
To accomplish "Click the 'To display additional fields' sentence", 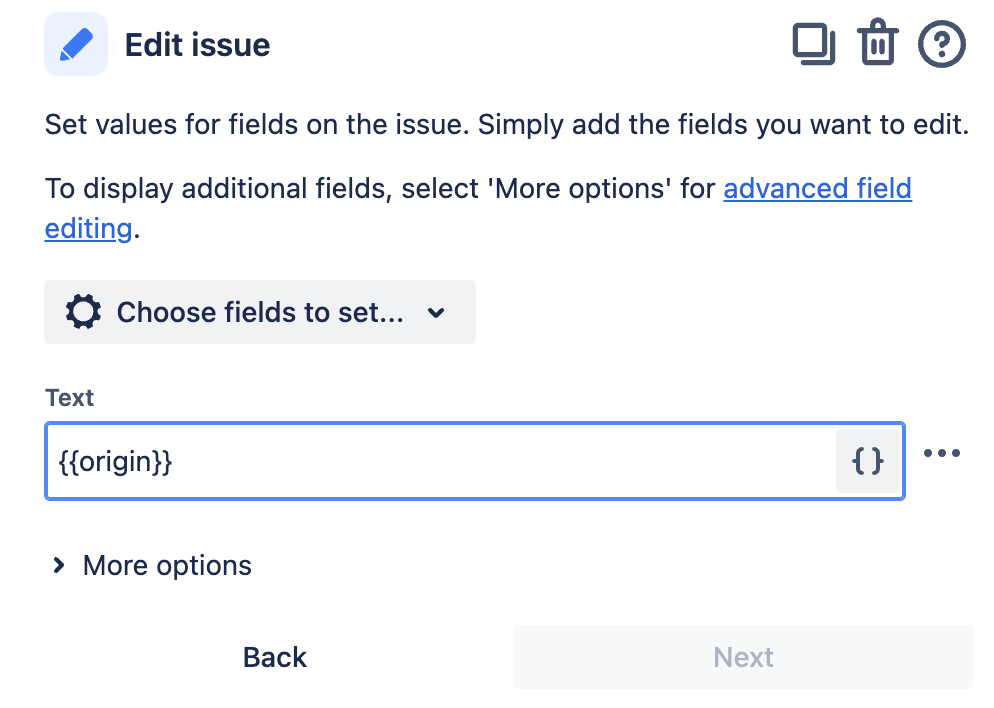I will pyautogui.click(x=380, y=188).
